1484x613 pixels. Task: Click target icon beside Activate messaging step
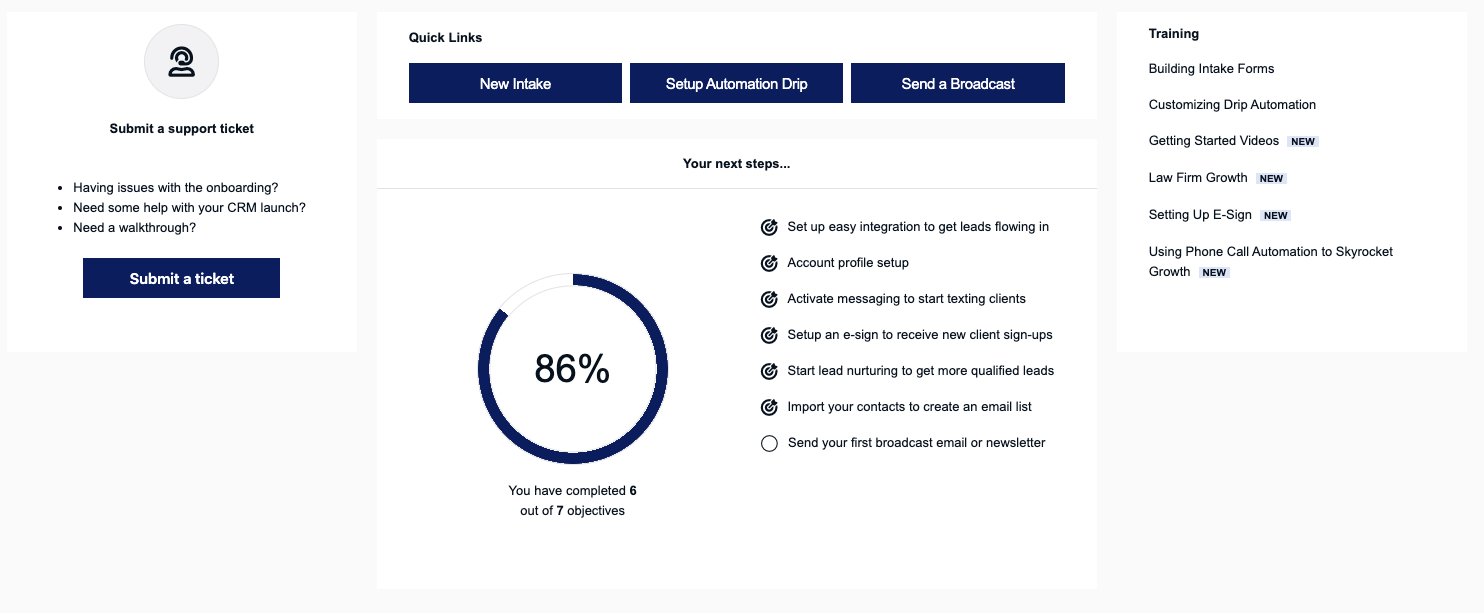coord(769,299)
